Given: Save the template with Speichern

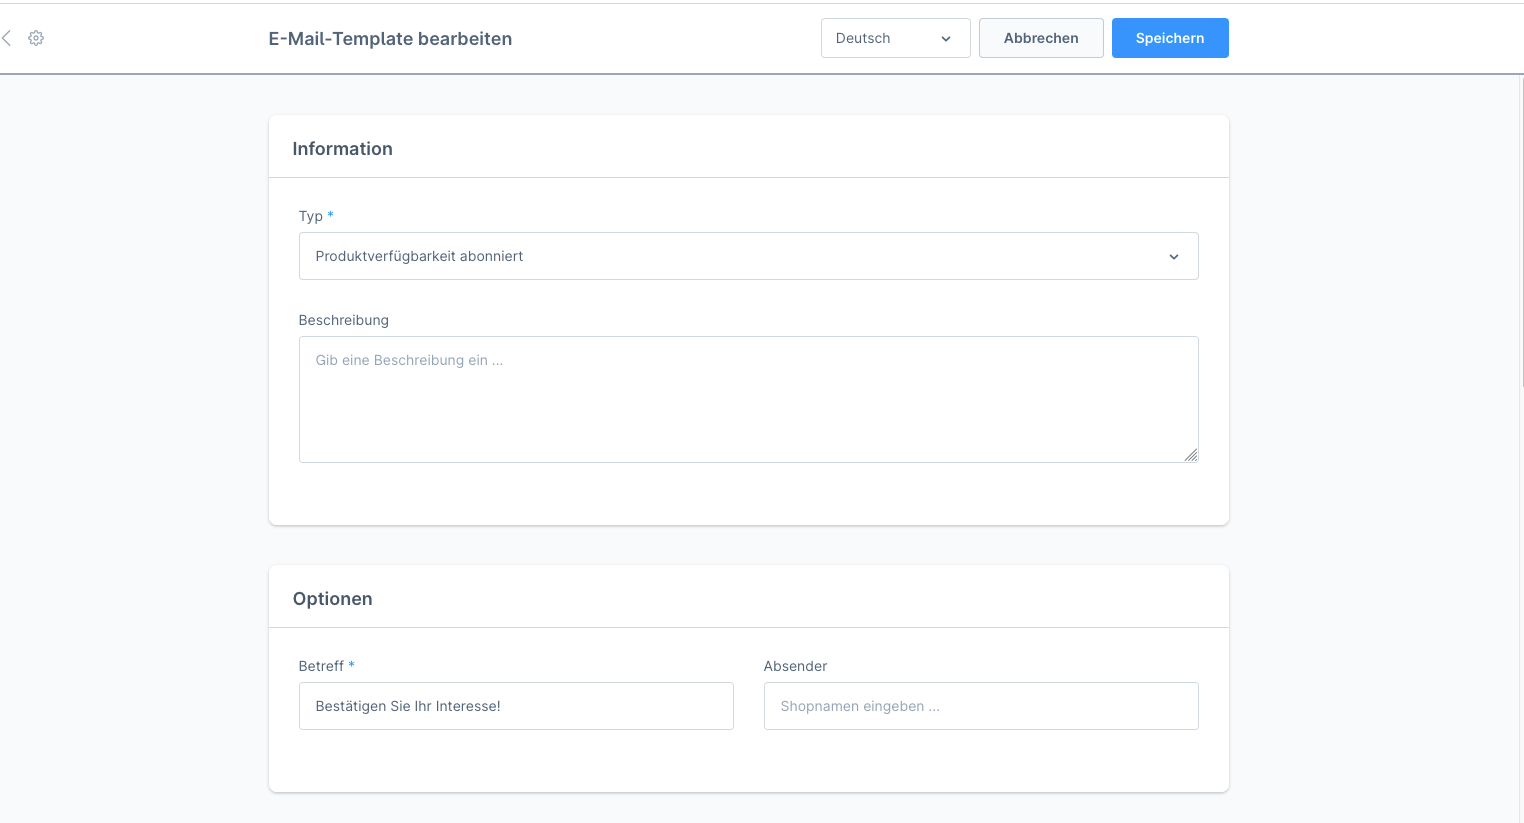Looking at the screenshot, I should coord(1169,38).
